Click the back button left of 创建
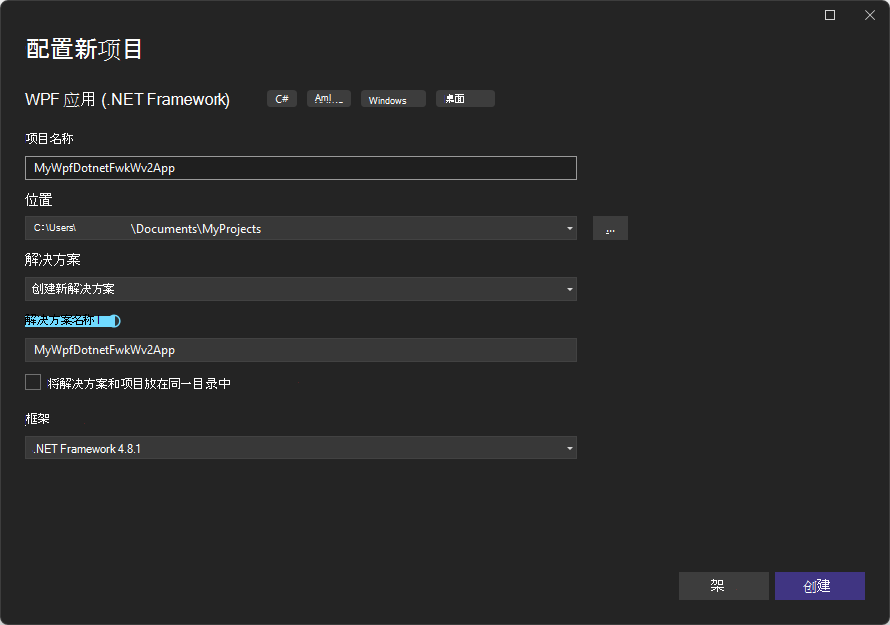The height and width of the screenshot is (625, 890). [723, 586]
